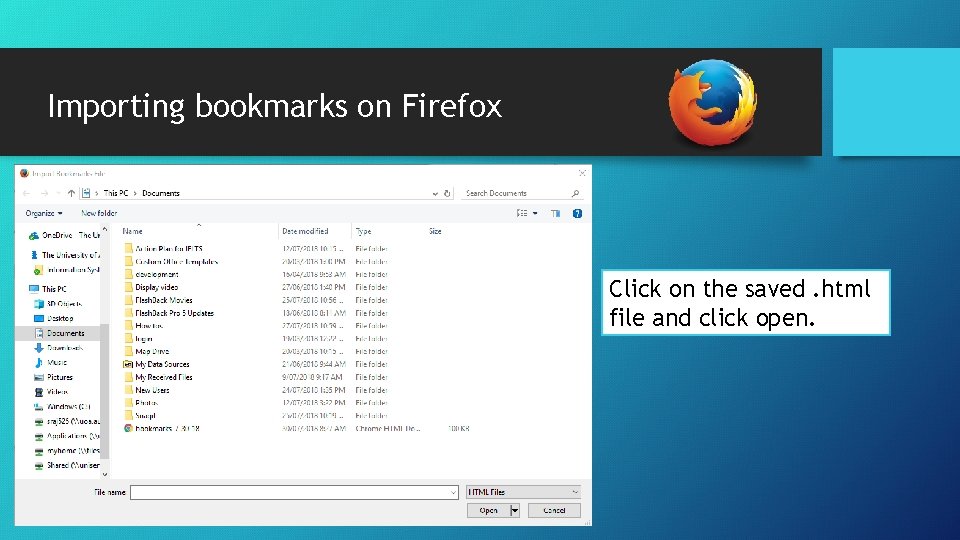Click the Music note icon
This screenshot has width=960, height=540.
click(x=39, y=362)
